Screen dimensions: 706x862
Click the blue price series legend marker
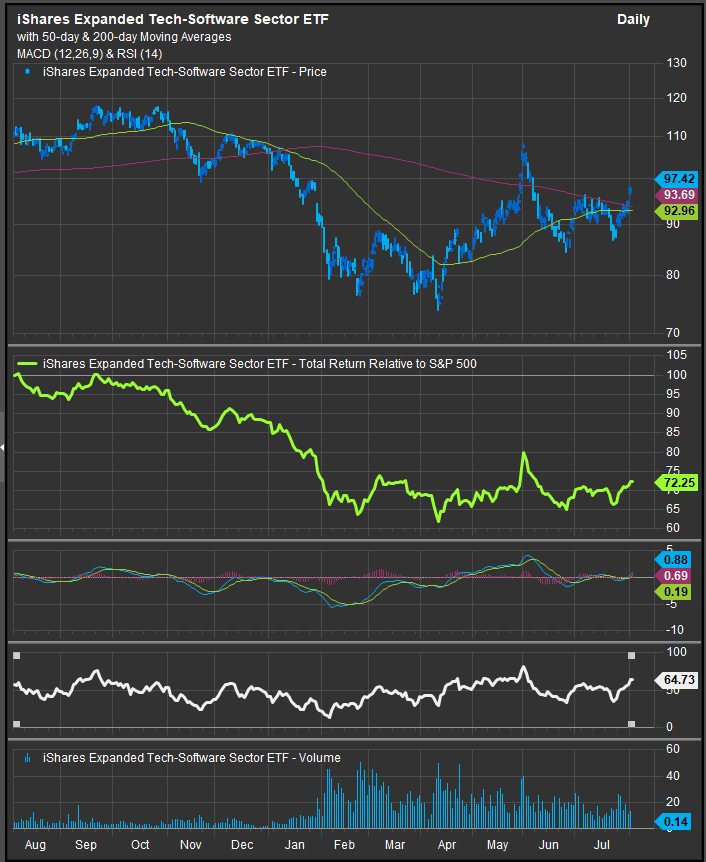pos(27,71)
